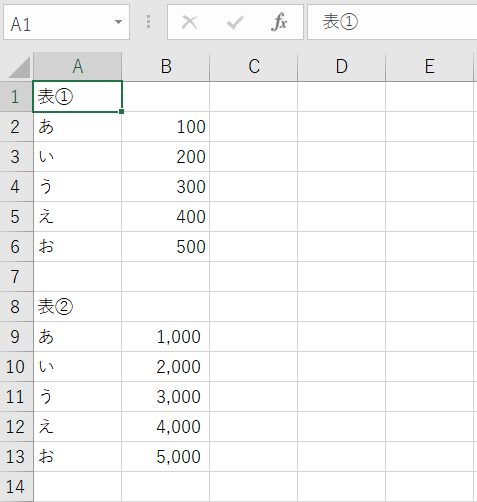Image resolution: width=477 pixels, height=502 pixels.
Task: Click cell B4 with value 300
Action: pyautogui.click(x=166, y=187)
